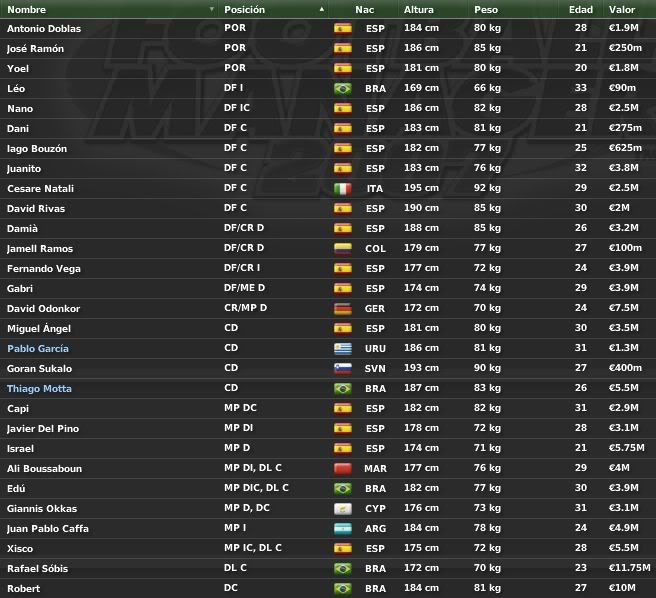Click Morocco flag in Ali Boussaboun row
The image size is (656, 598).
point(343,468)
